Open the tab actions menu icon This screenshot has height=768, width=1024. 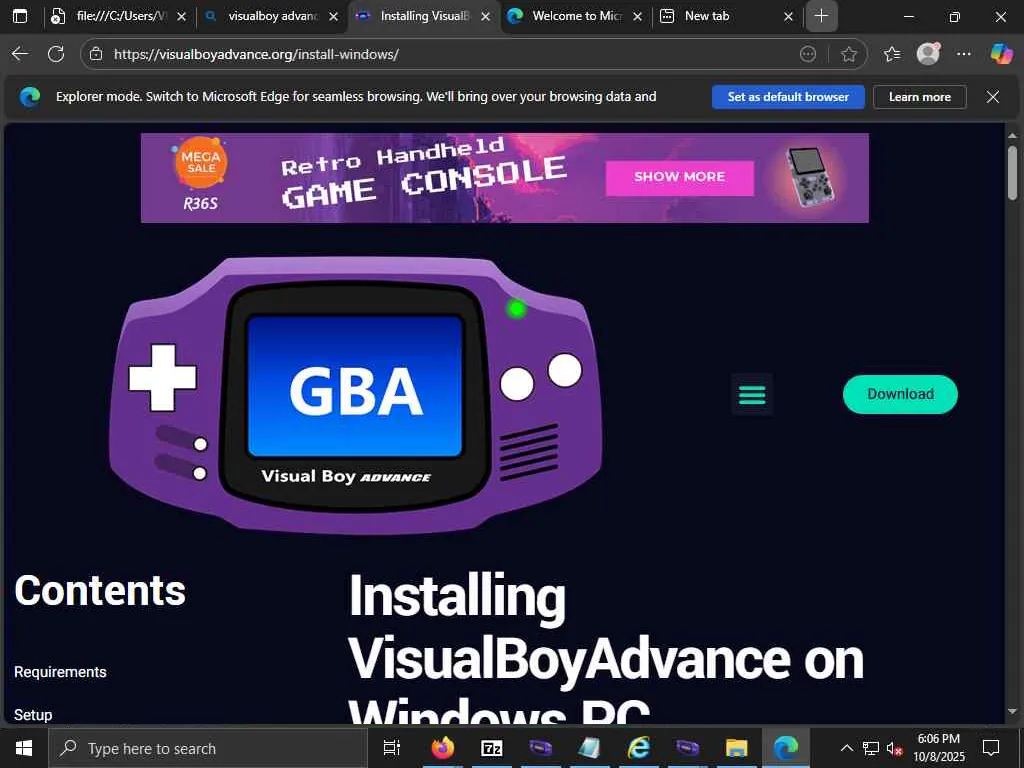[x=20, y=16]
